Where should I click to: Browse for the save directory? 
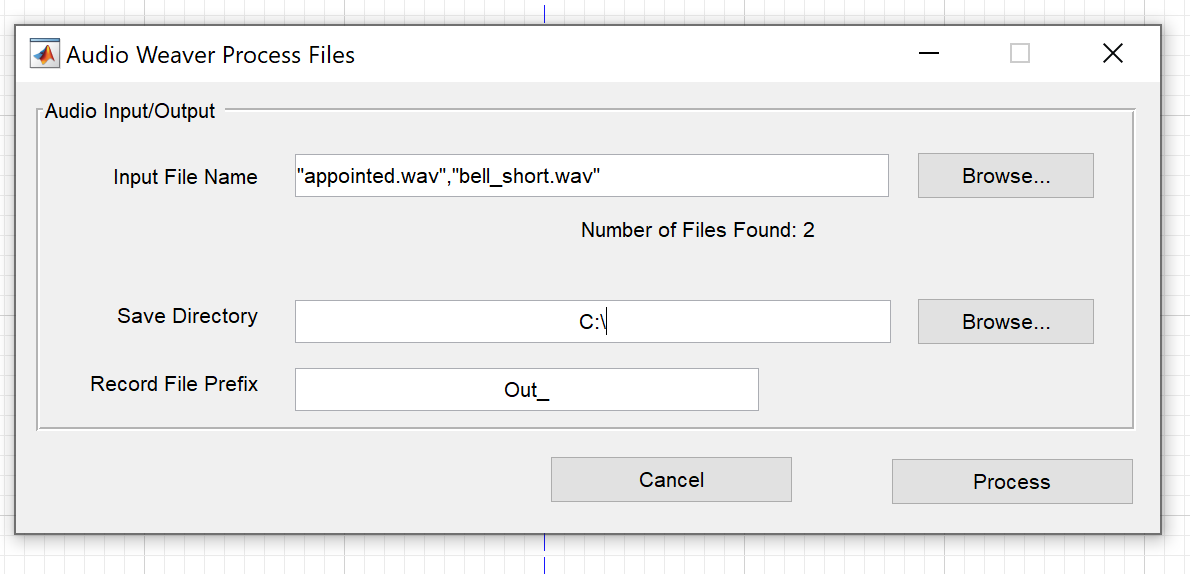coord(1005,322)
